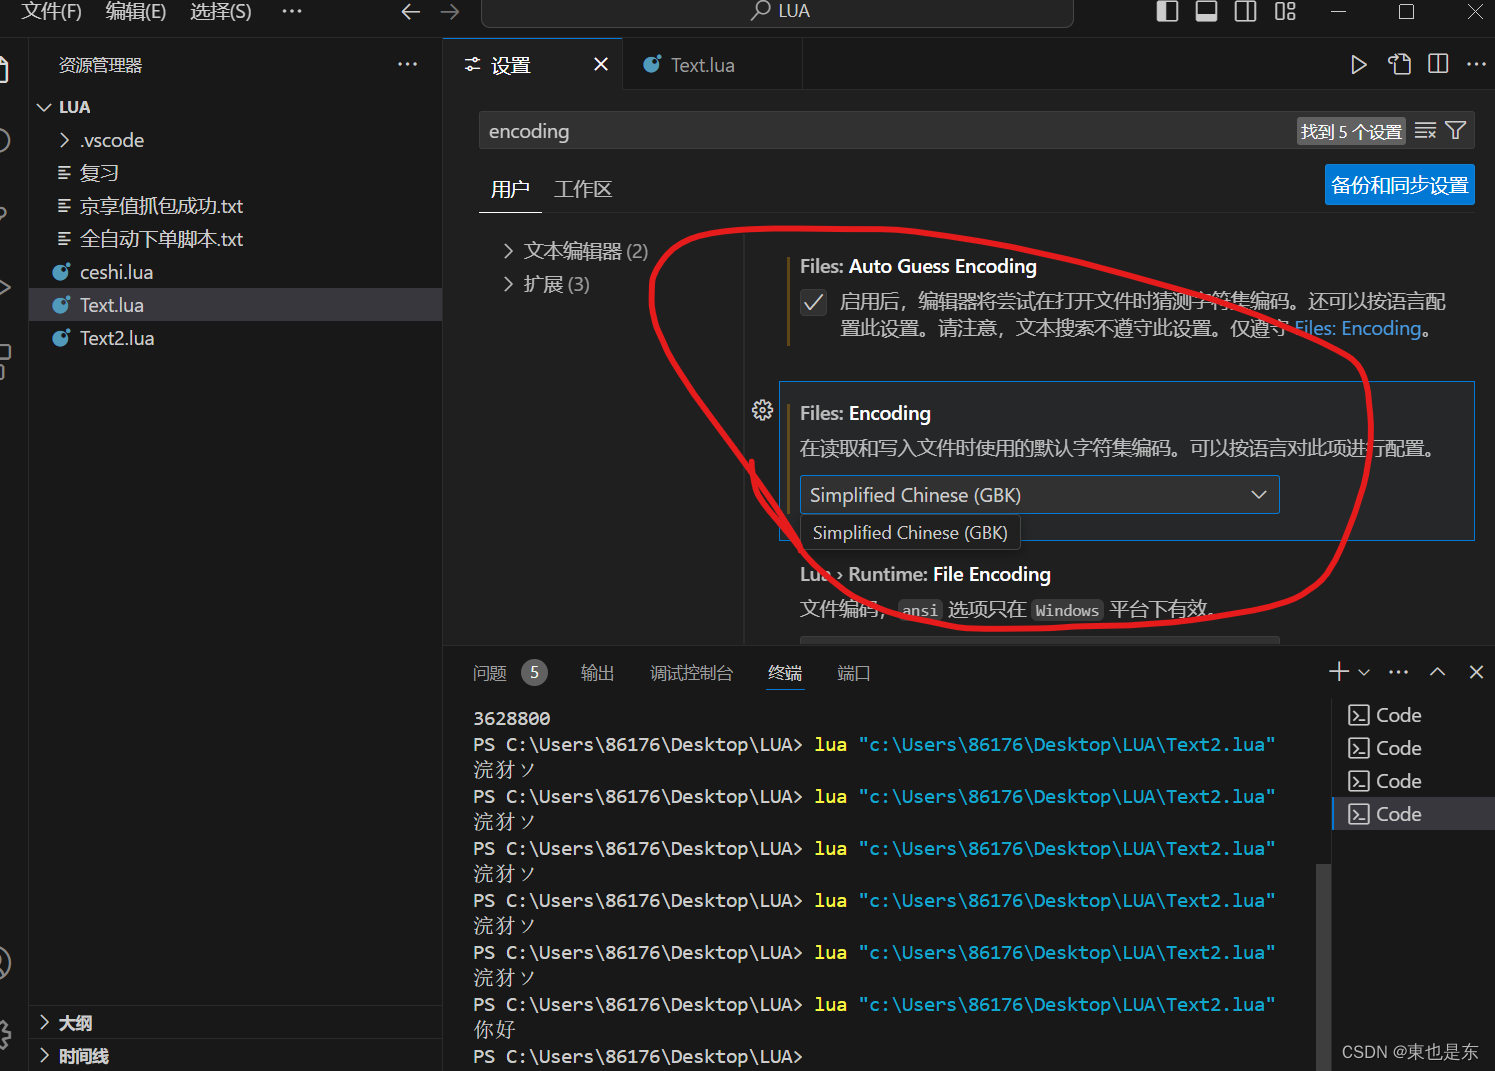Image resolution: width=1495 pixels, height=1071 pixels.
Task: Click the gear icon beside Files: Encoding
Action: point(762,410)
